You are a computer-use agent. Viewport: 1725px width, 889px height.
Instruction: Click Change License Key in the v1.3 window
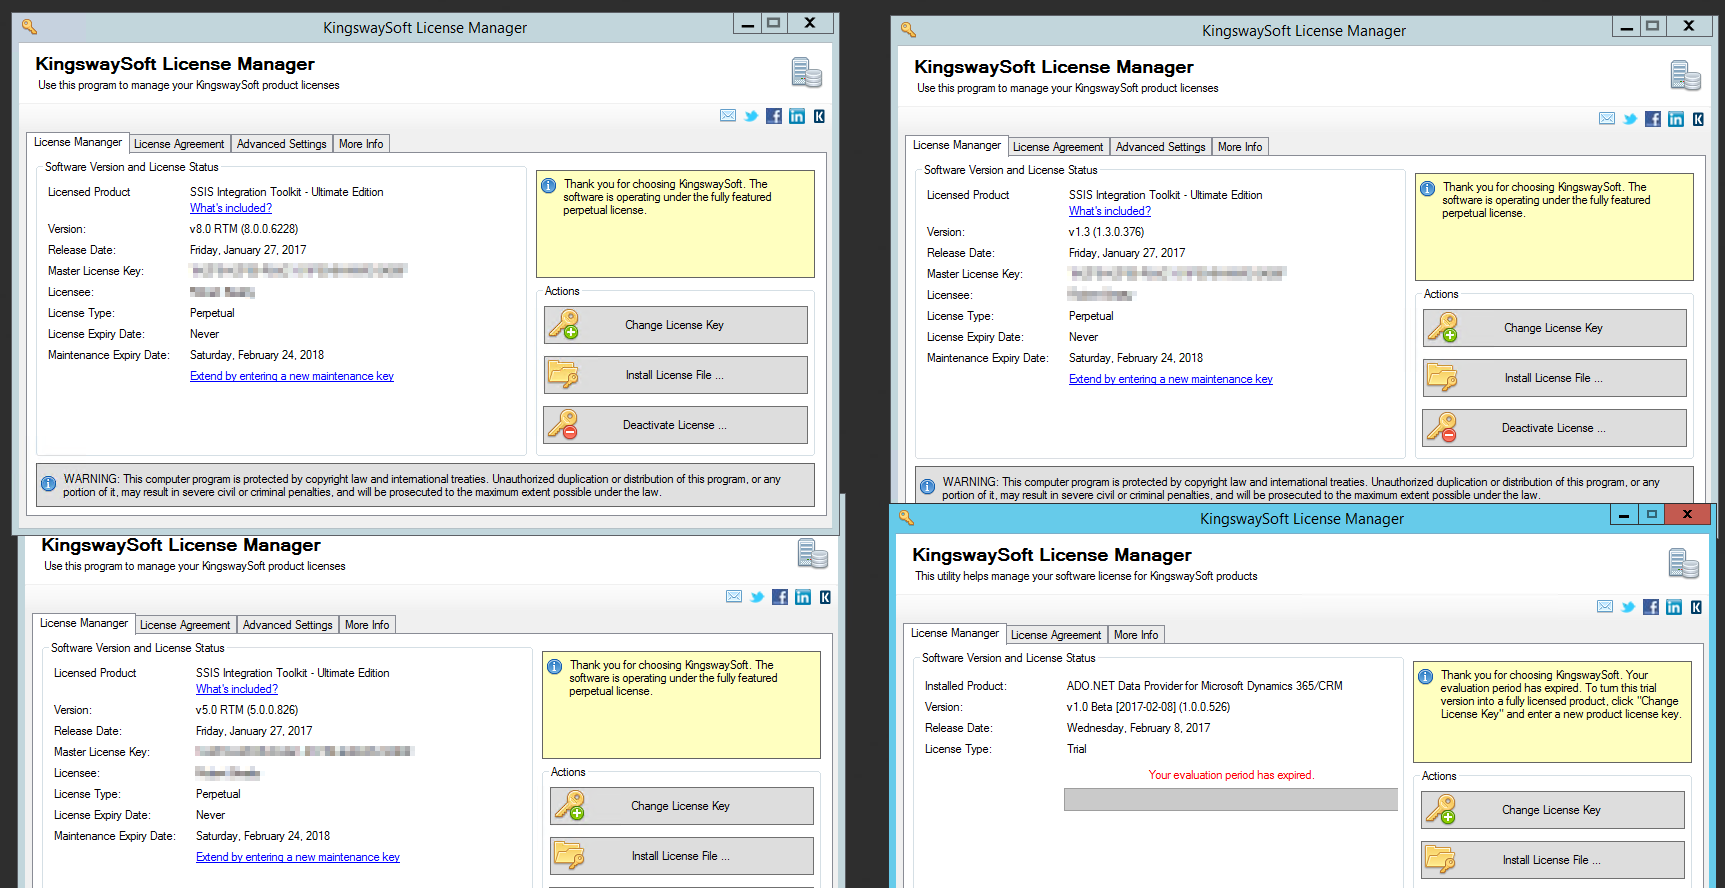click(x=1555, y=328)
